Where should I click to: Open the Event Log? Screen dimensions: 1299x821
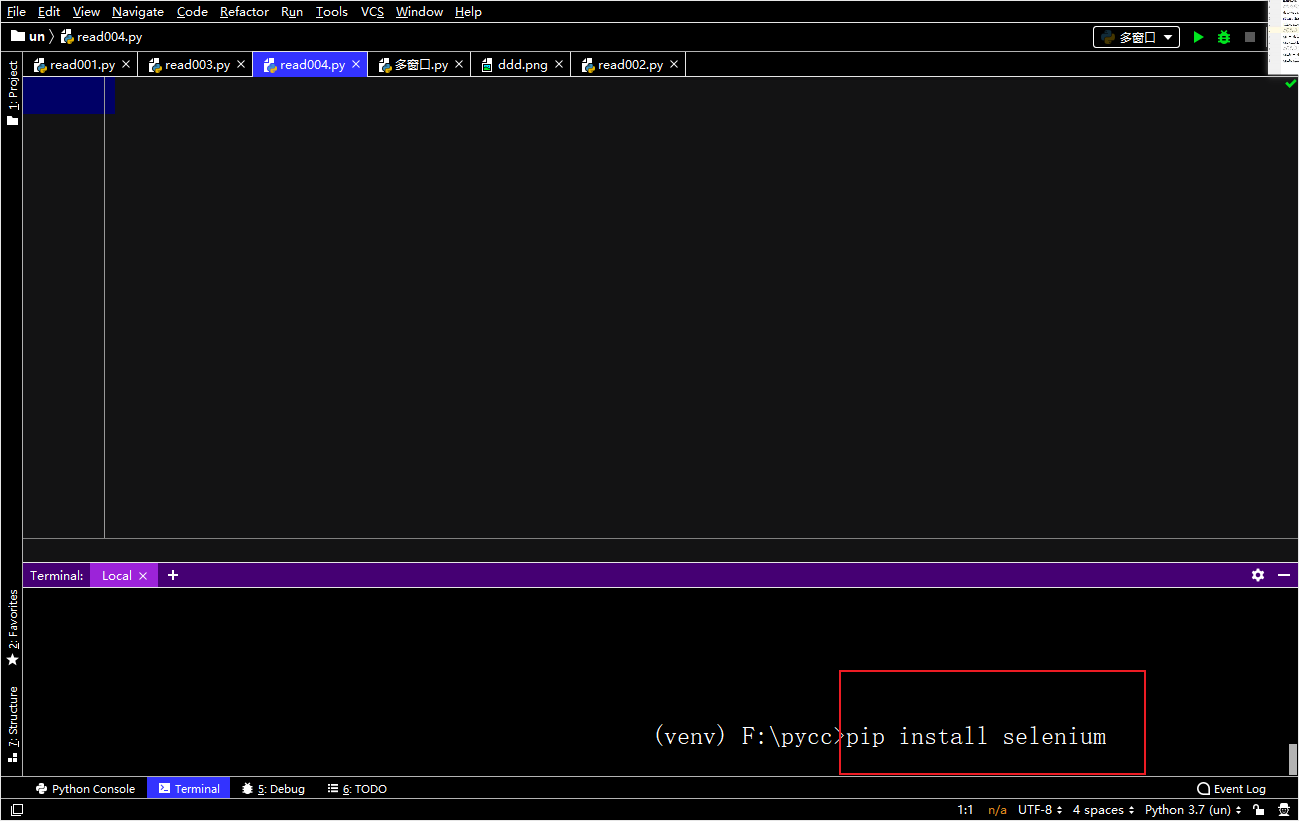1231,789
